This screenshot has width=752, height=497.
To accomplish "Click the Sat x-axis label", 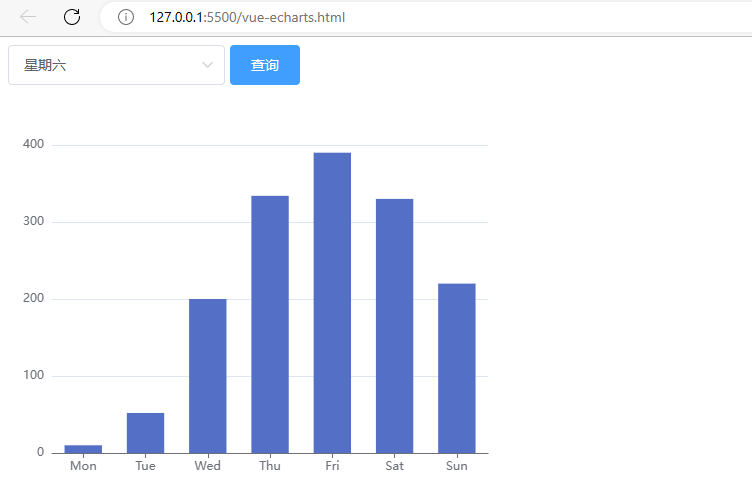I will [395, 466].
